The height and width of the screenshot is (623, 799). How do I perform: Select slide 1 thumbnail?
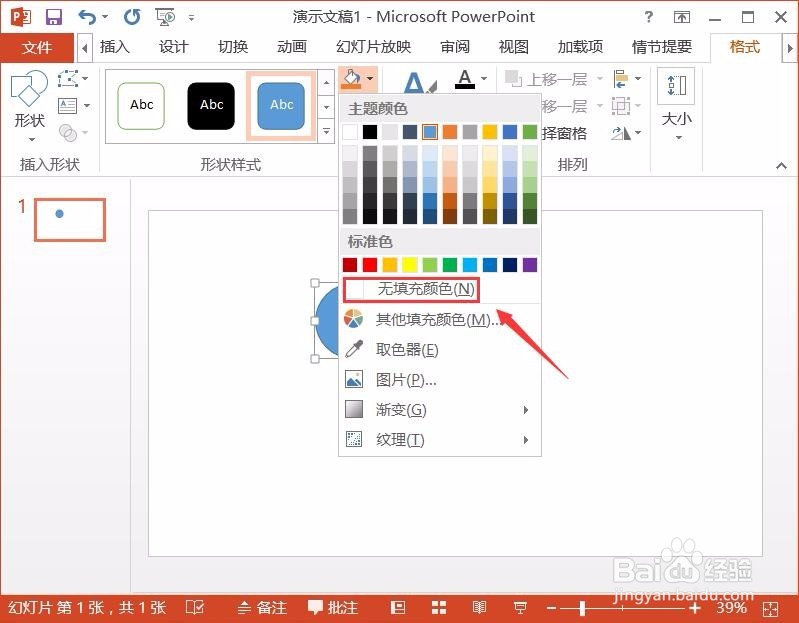[x=70, y=220]
